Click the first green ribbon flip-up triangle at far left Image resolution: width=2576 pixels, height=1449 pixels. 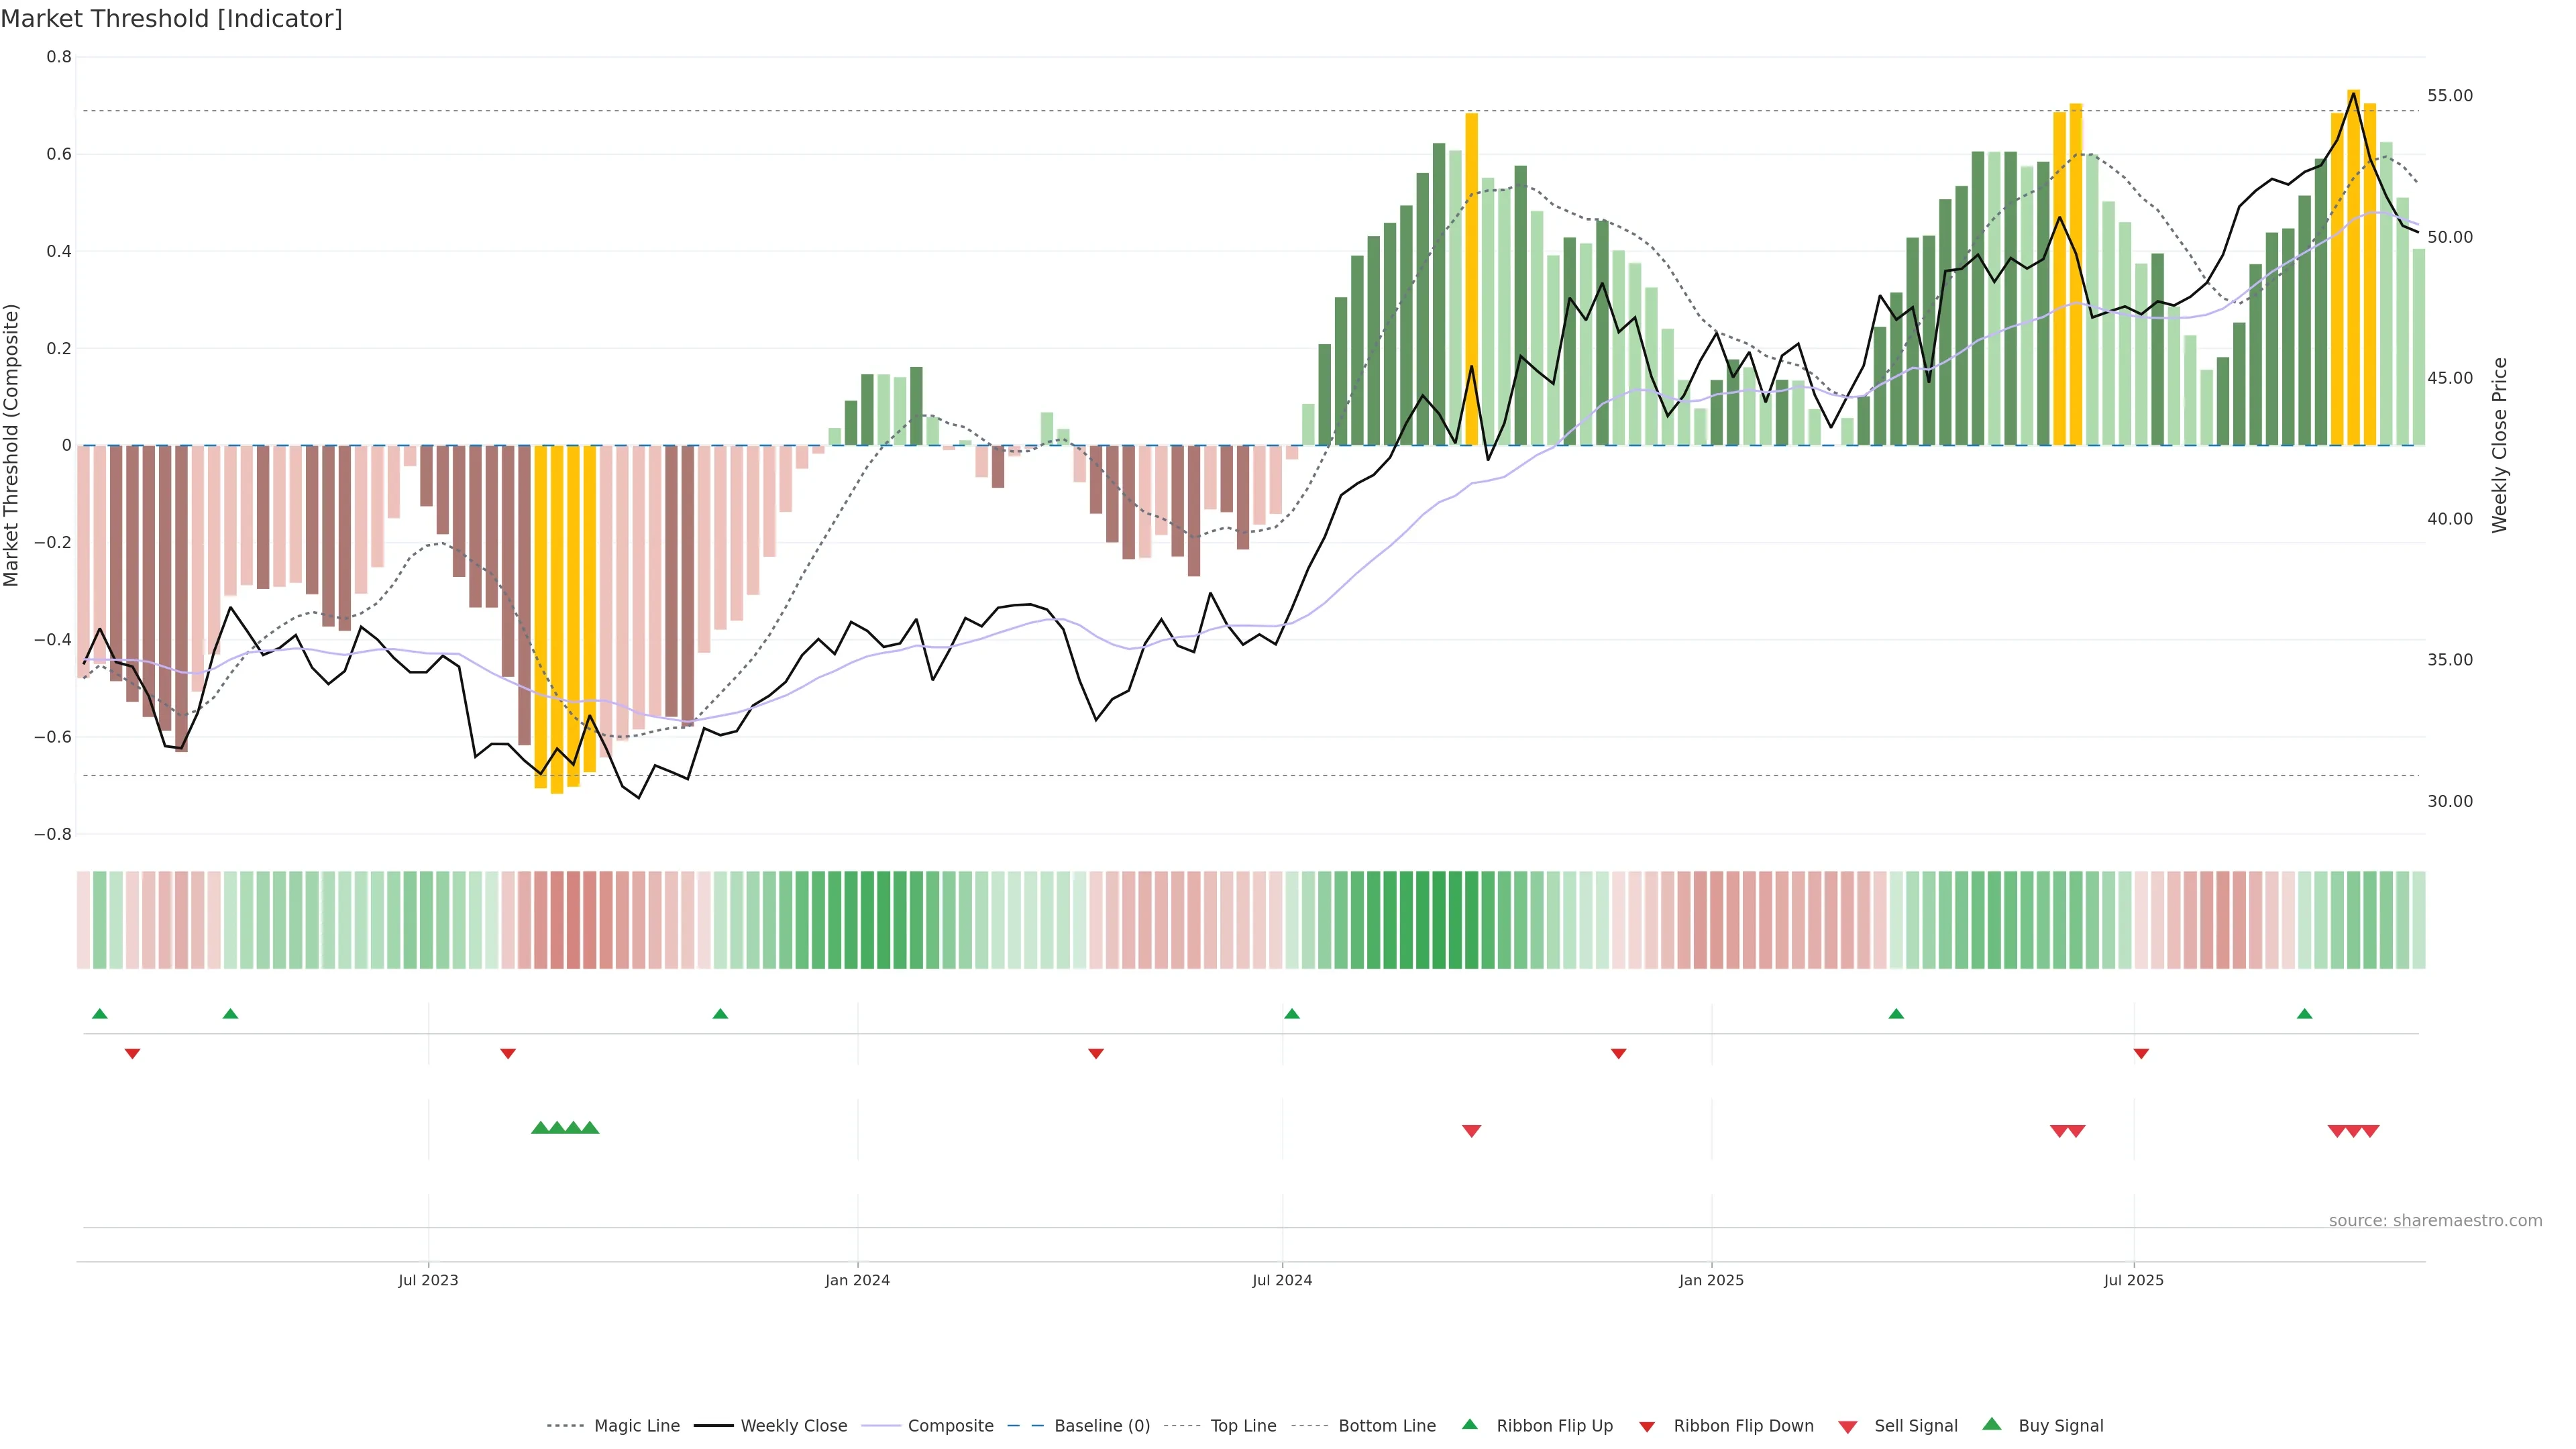99,1014
